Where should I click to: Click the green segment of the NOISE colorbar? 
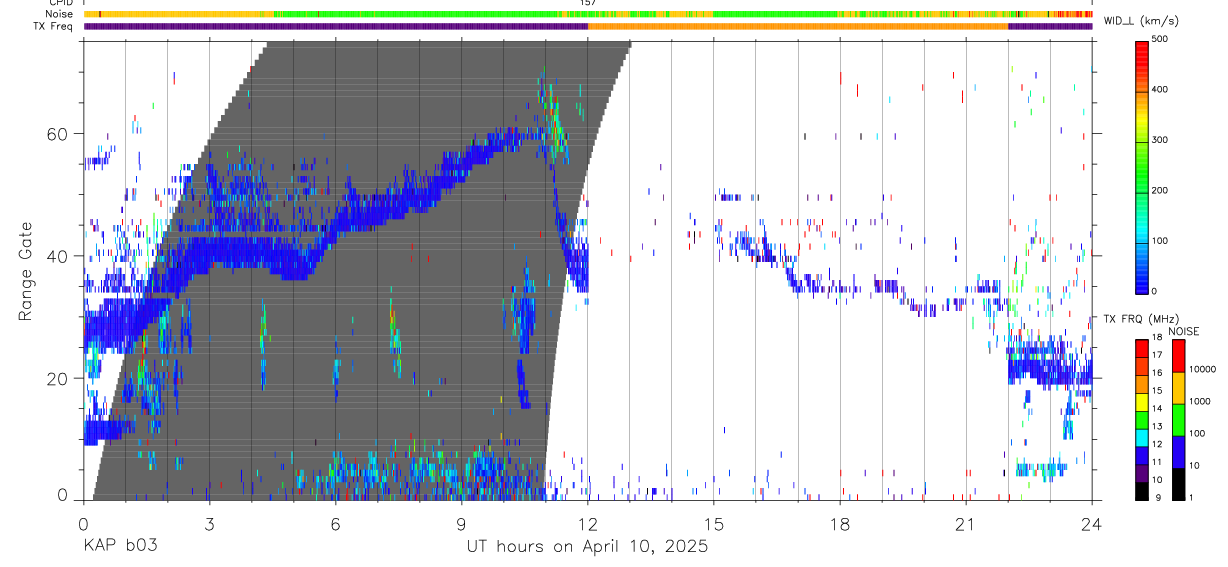point(1178,420)
